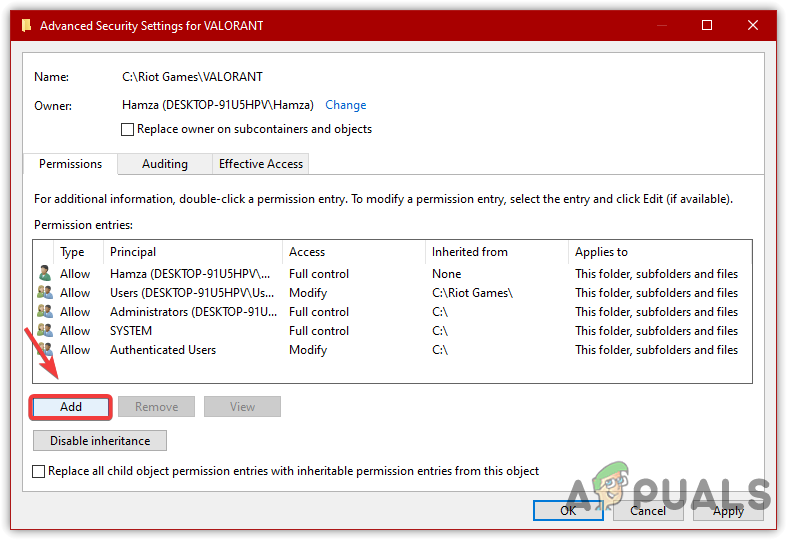Select the Users (DESKTOP-91U5HPV\Us... entry
This screenshot has width=787, height=540.
[x=192, y=293]
